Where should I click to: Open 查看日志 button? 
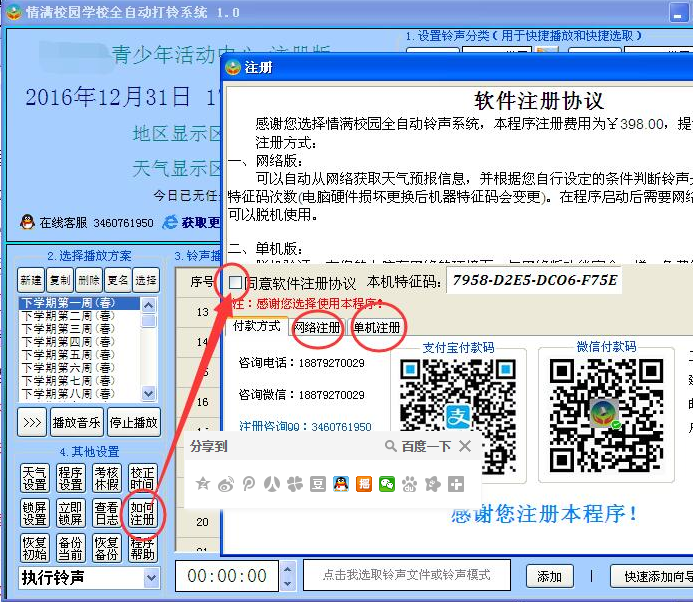click(107, 513)
